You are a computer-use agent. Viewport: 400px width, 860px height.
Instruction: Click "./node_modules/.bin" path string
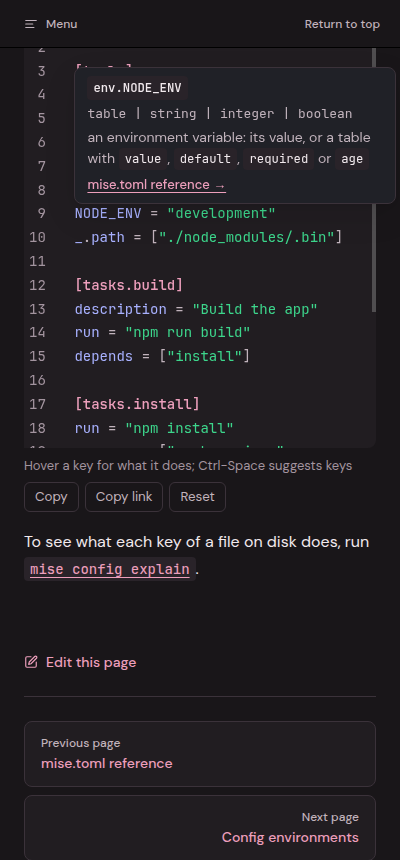(246, 237)
